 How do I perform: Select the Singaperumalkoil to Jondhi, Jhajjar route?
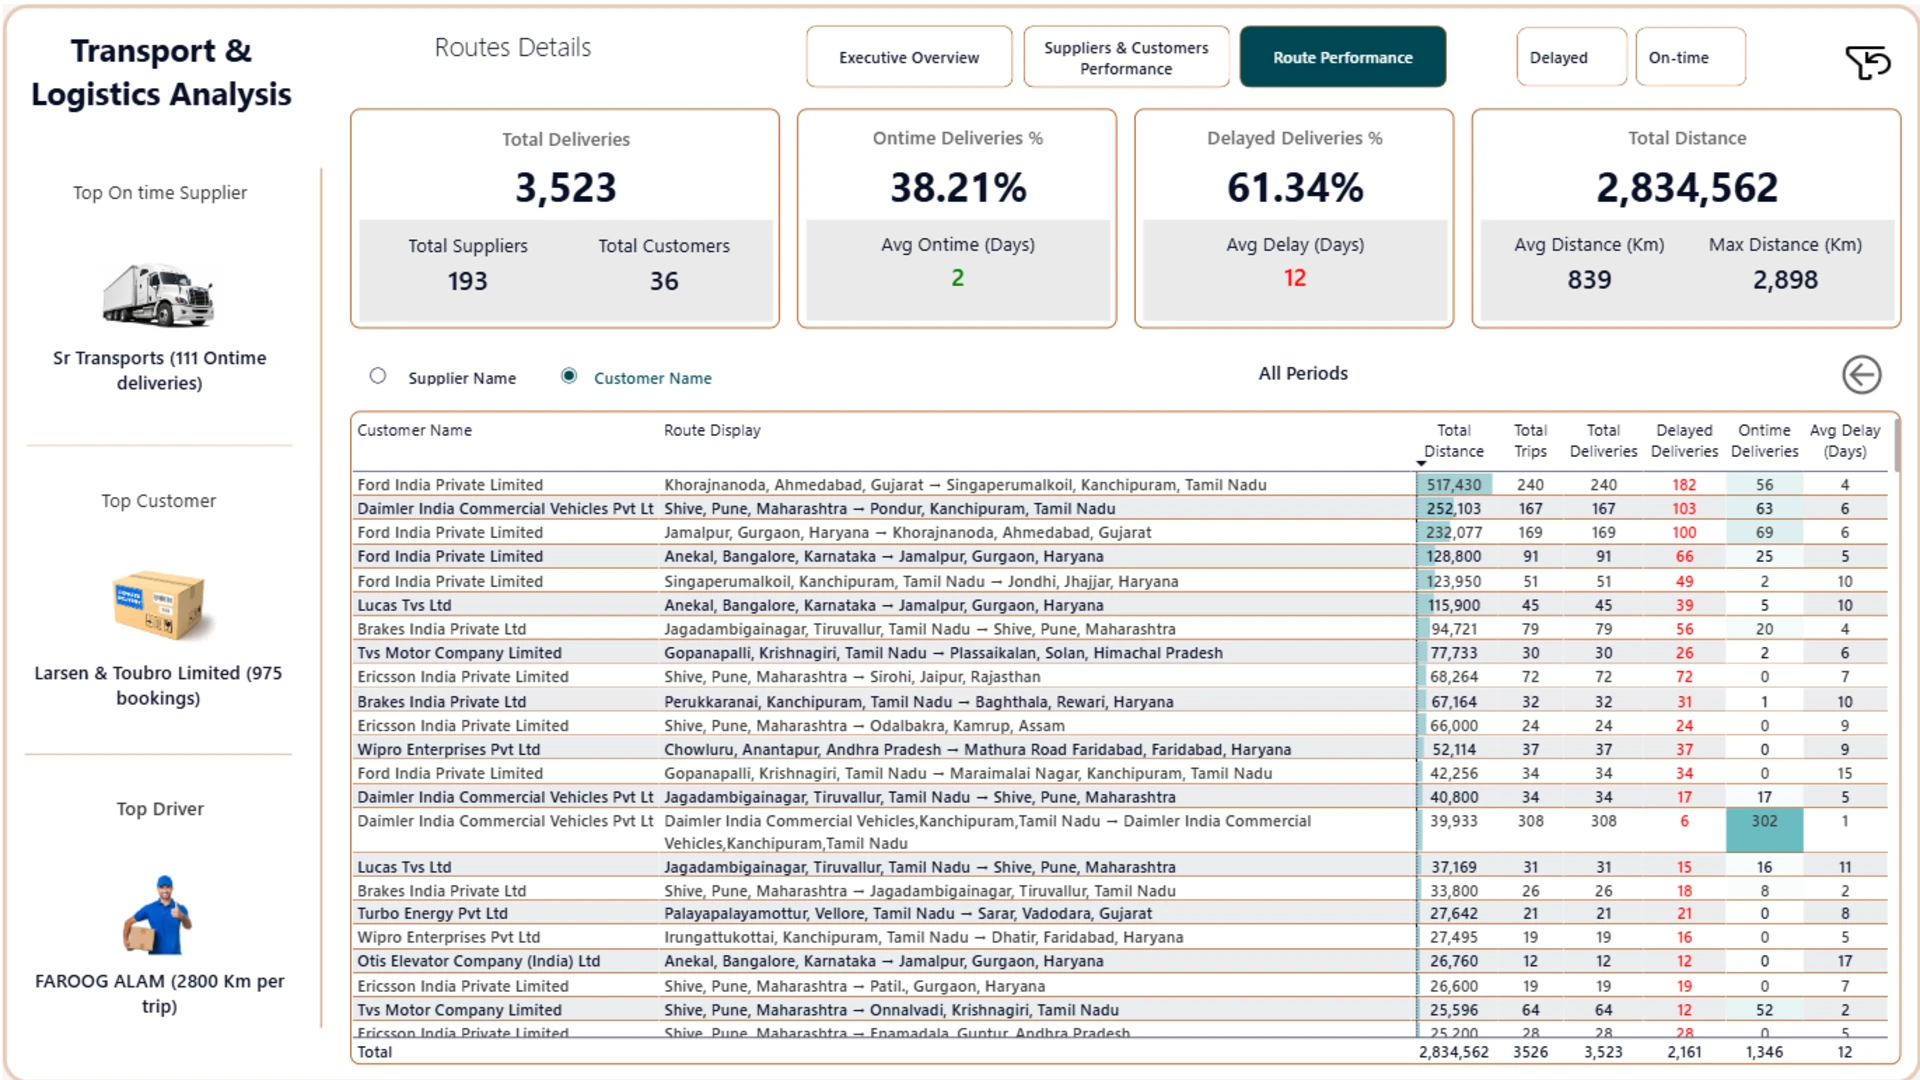1120,581
